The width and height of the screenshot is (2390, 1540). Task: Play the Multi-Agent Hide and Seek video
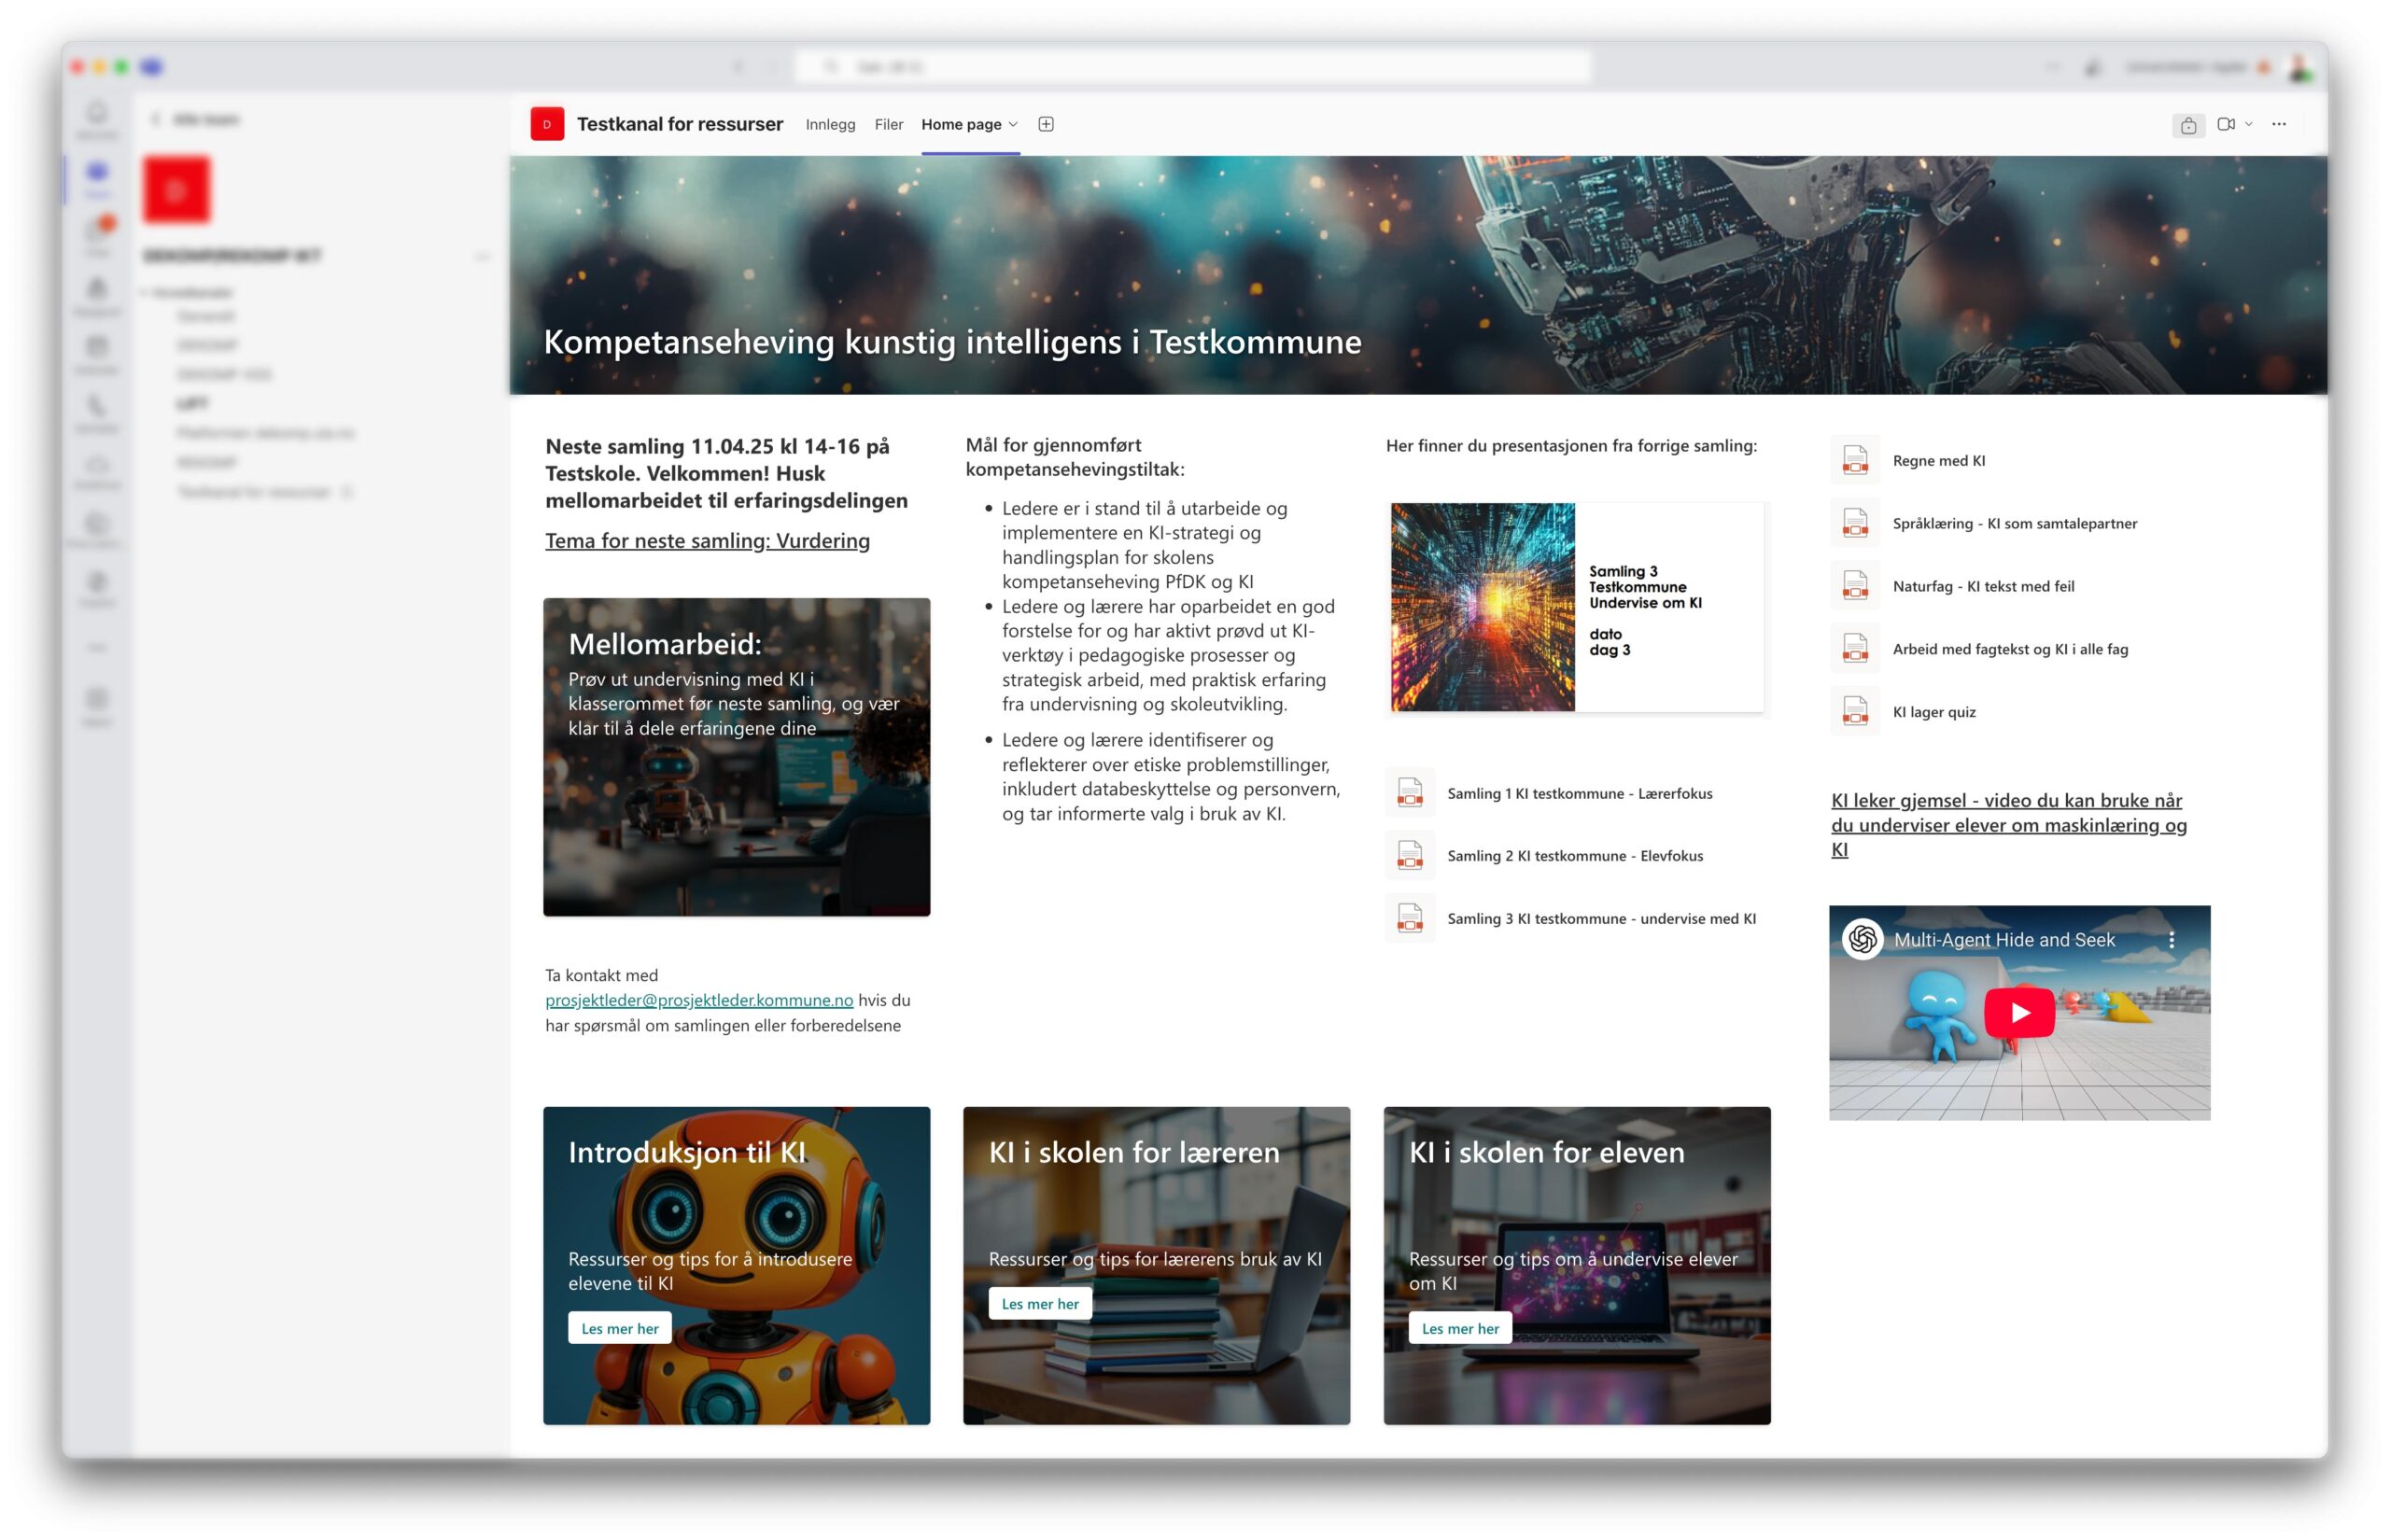[x=2019, y=1012]
